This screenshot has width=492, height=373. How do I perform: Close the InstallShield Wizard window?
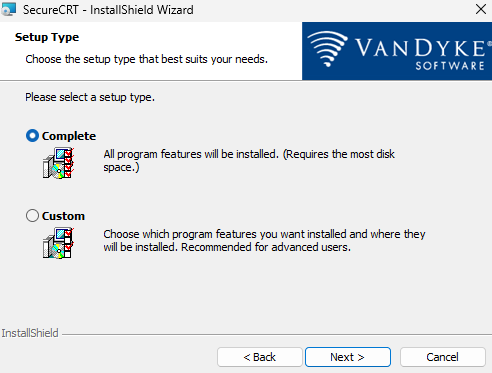pos(480,9)
